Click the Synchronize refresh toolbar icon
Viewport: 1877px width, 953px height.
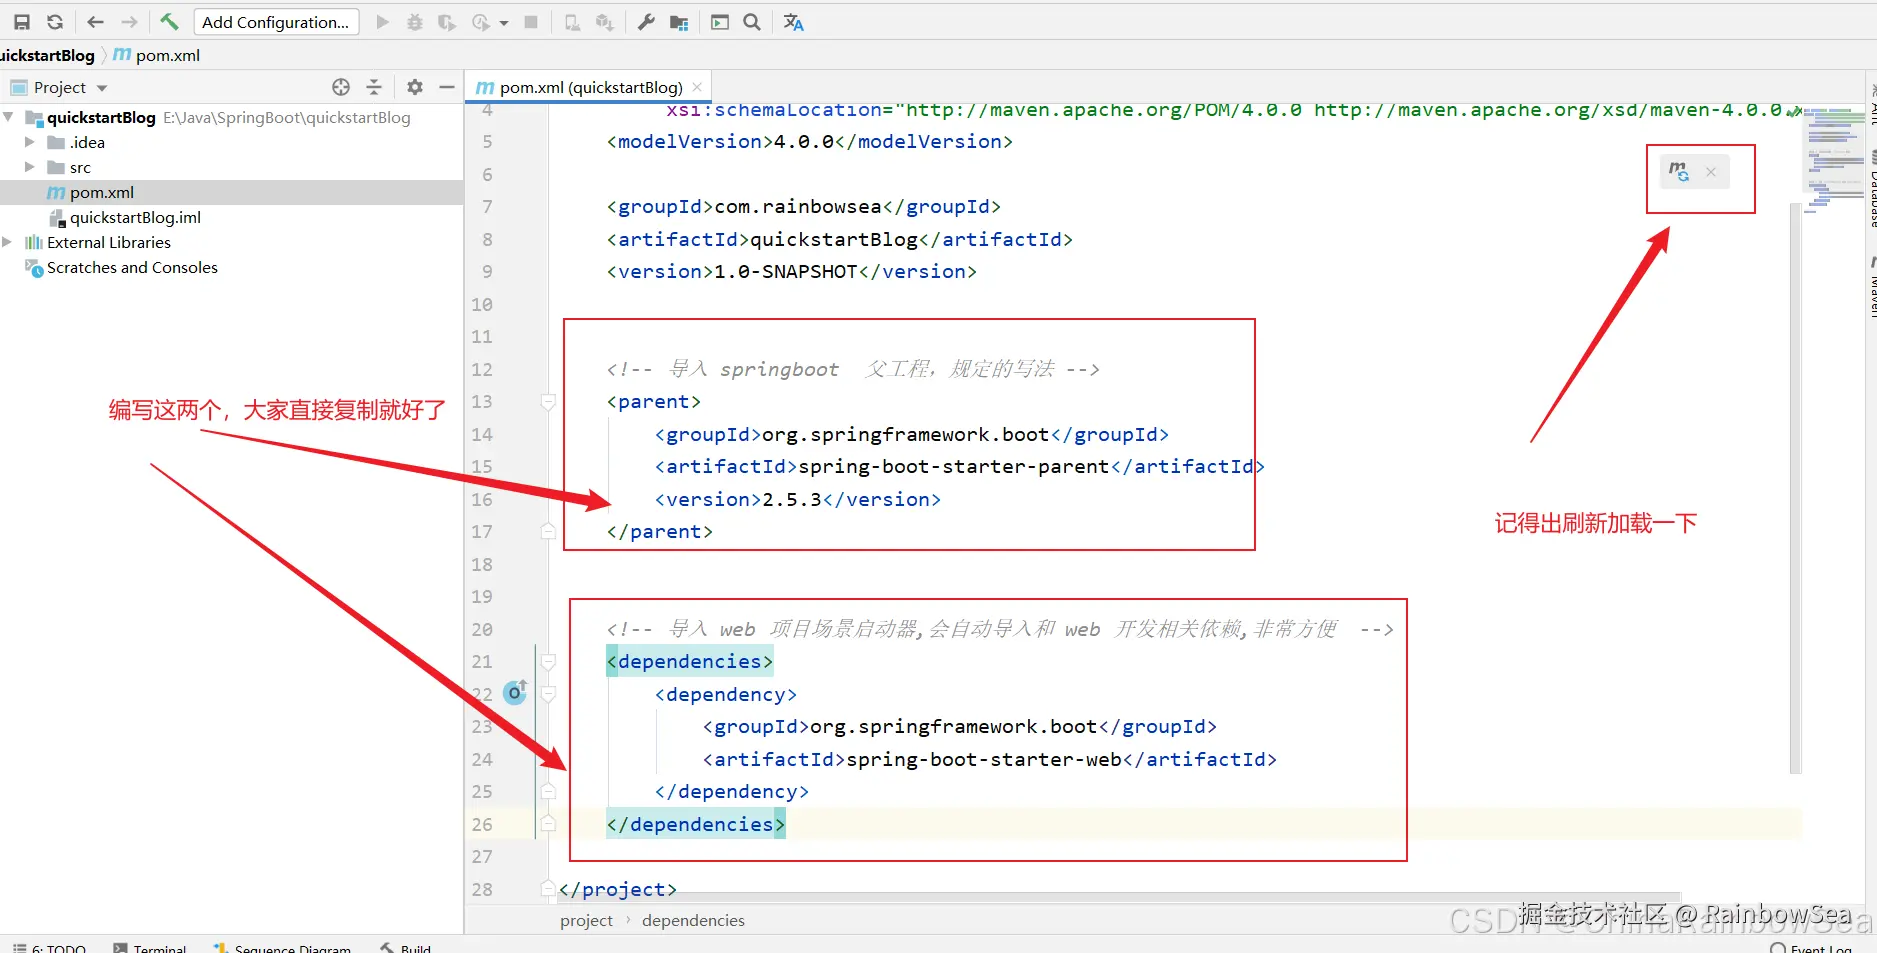pos(55,22)
